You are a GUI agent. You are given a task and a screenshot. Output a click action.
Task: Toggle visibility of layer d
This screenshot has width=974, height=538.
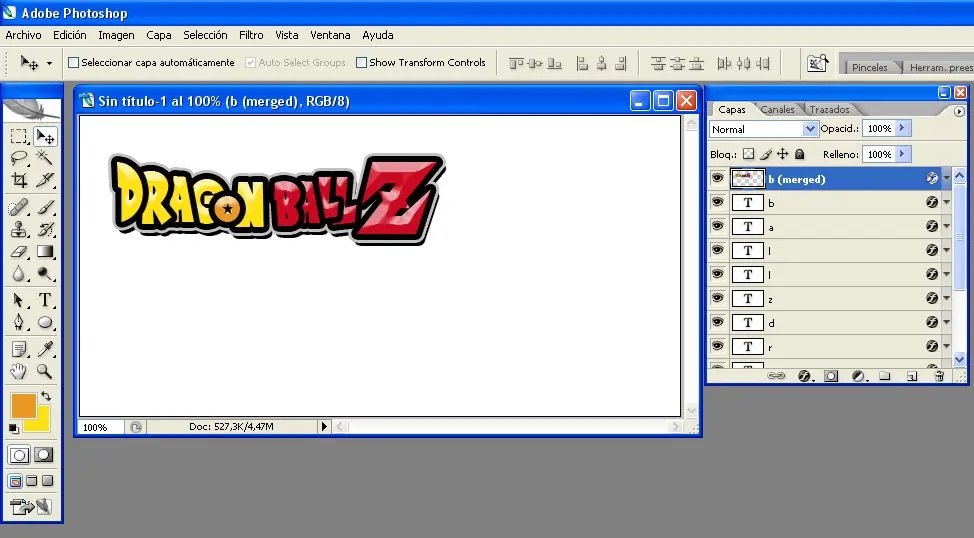pos(717,322)
